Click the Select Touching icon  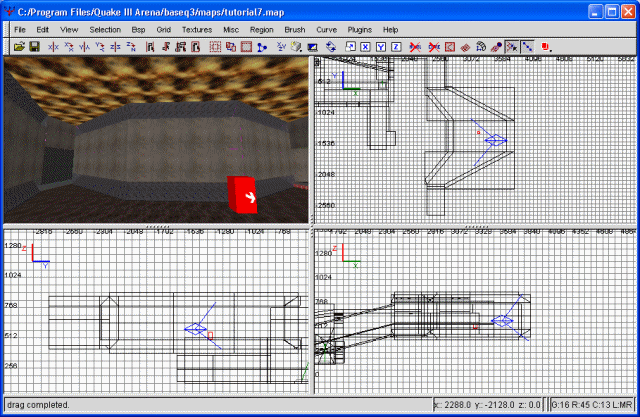166,47
